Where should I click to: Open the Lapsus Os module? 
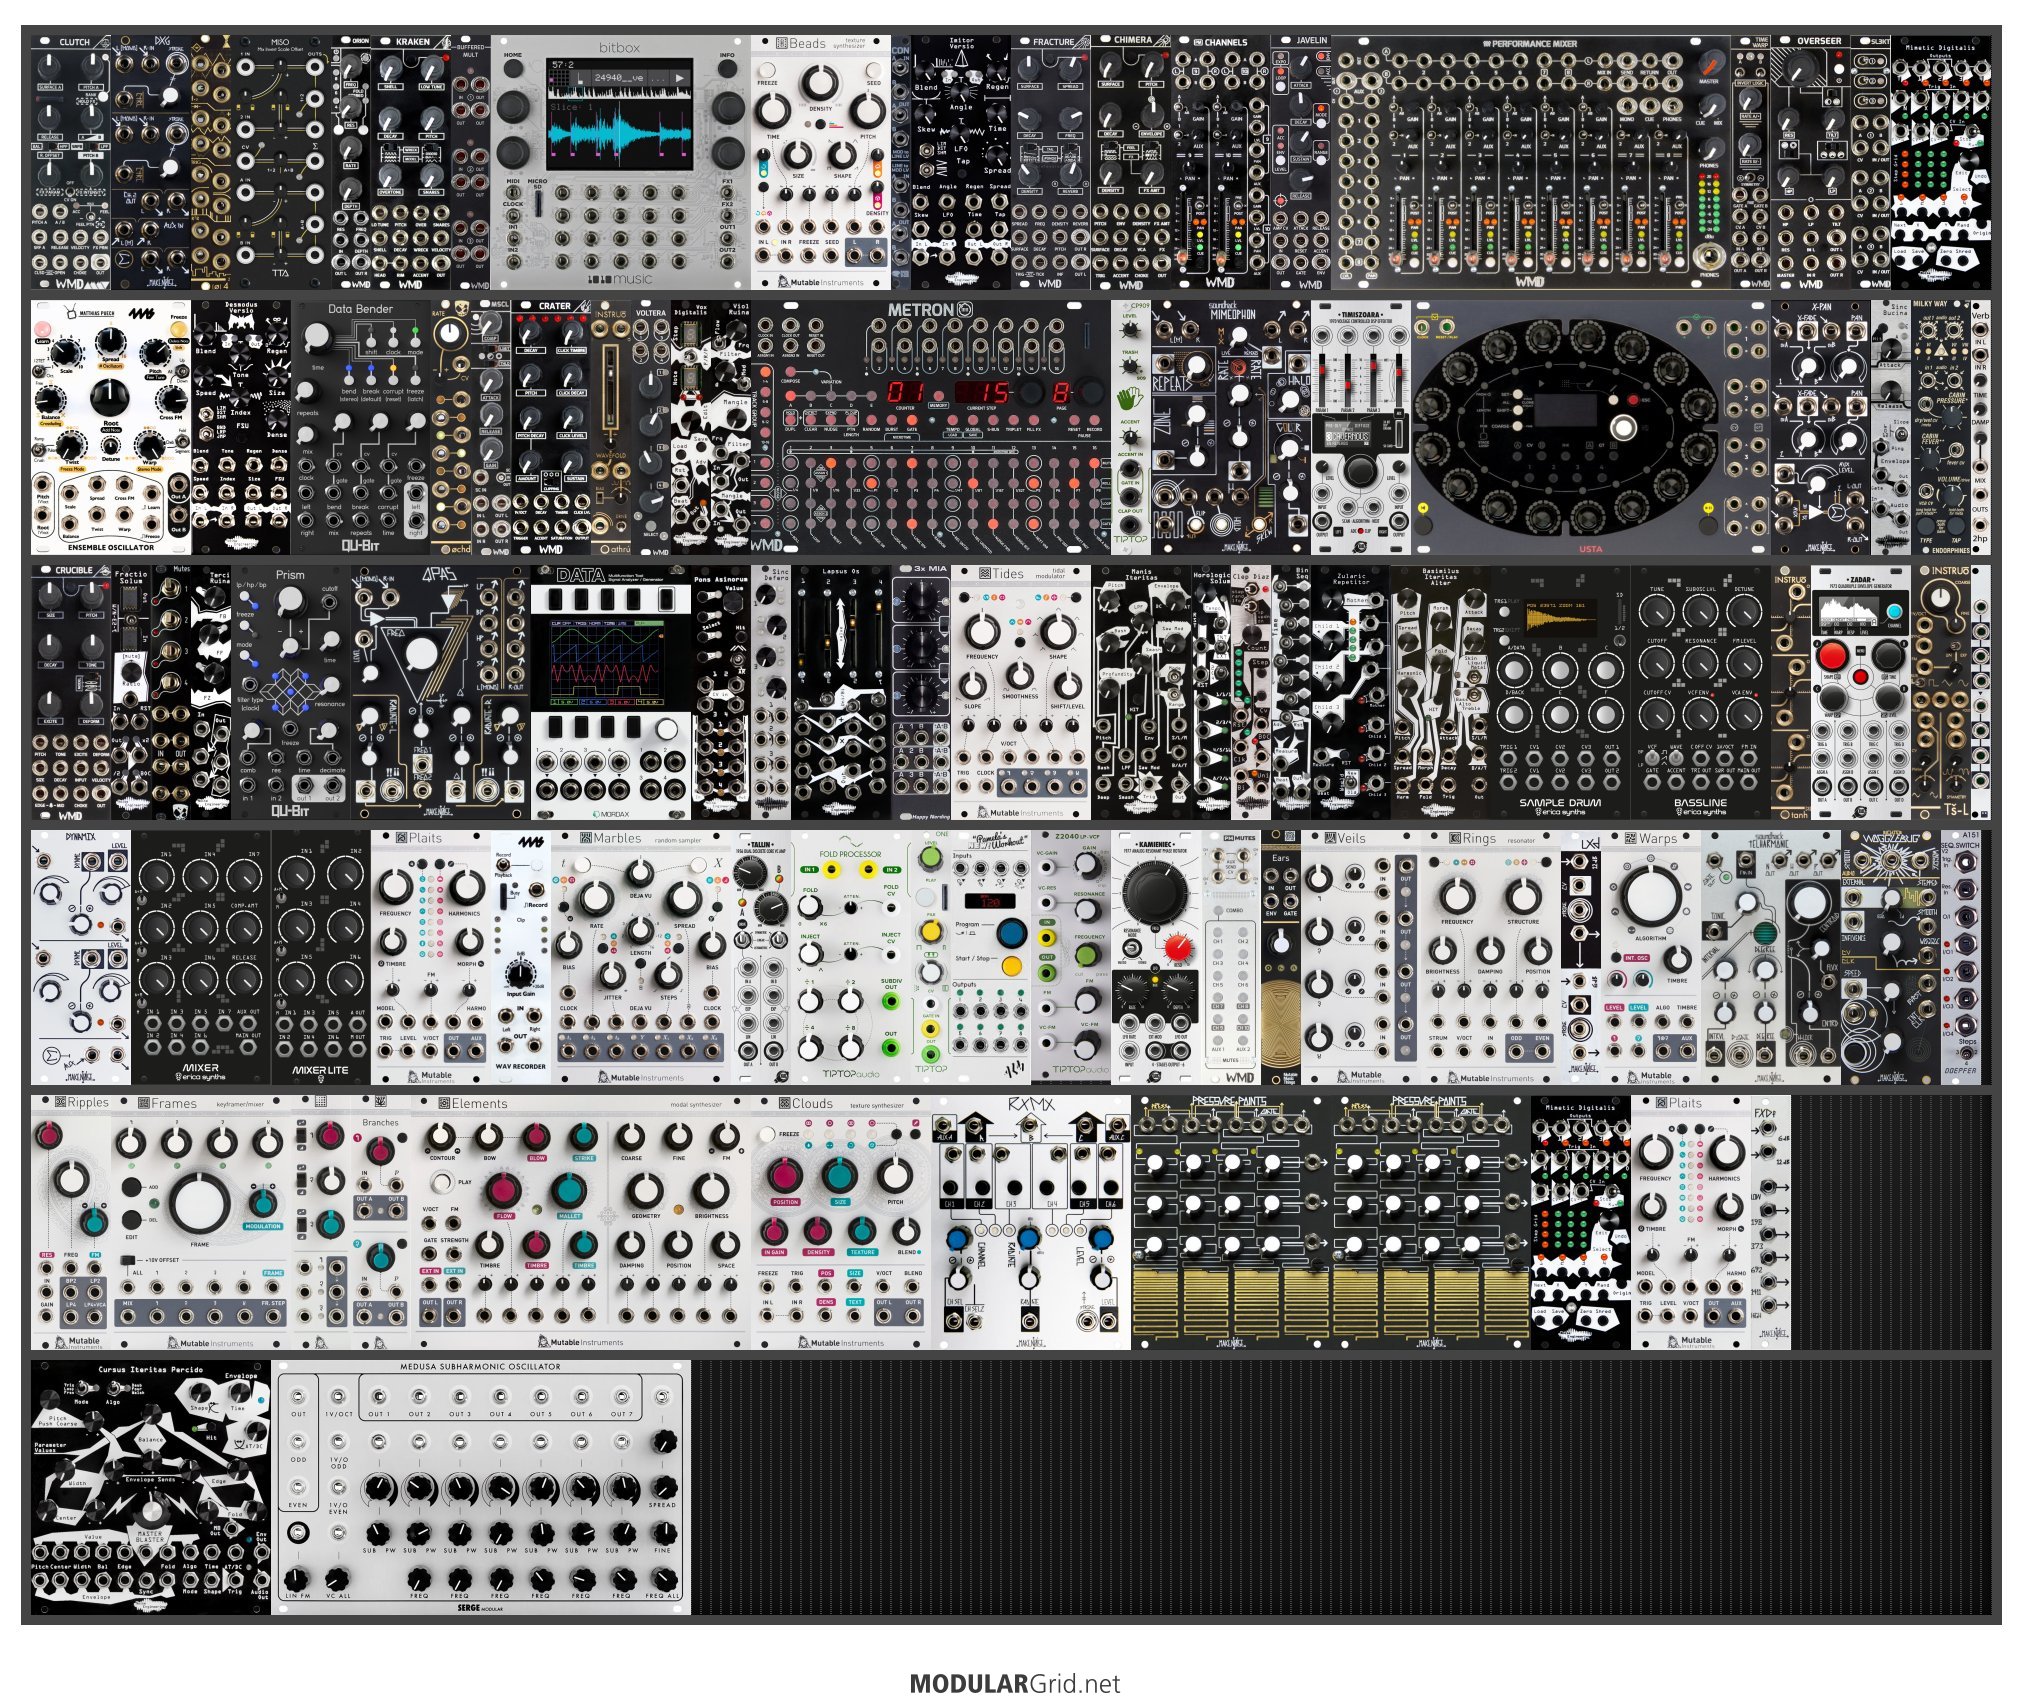[841, 692]
